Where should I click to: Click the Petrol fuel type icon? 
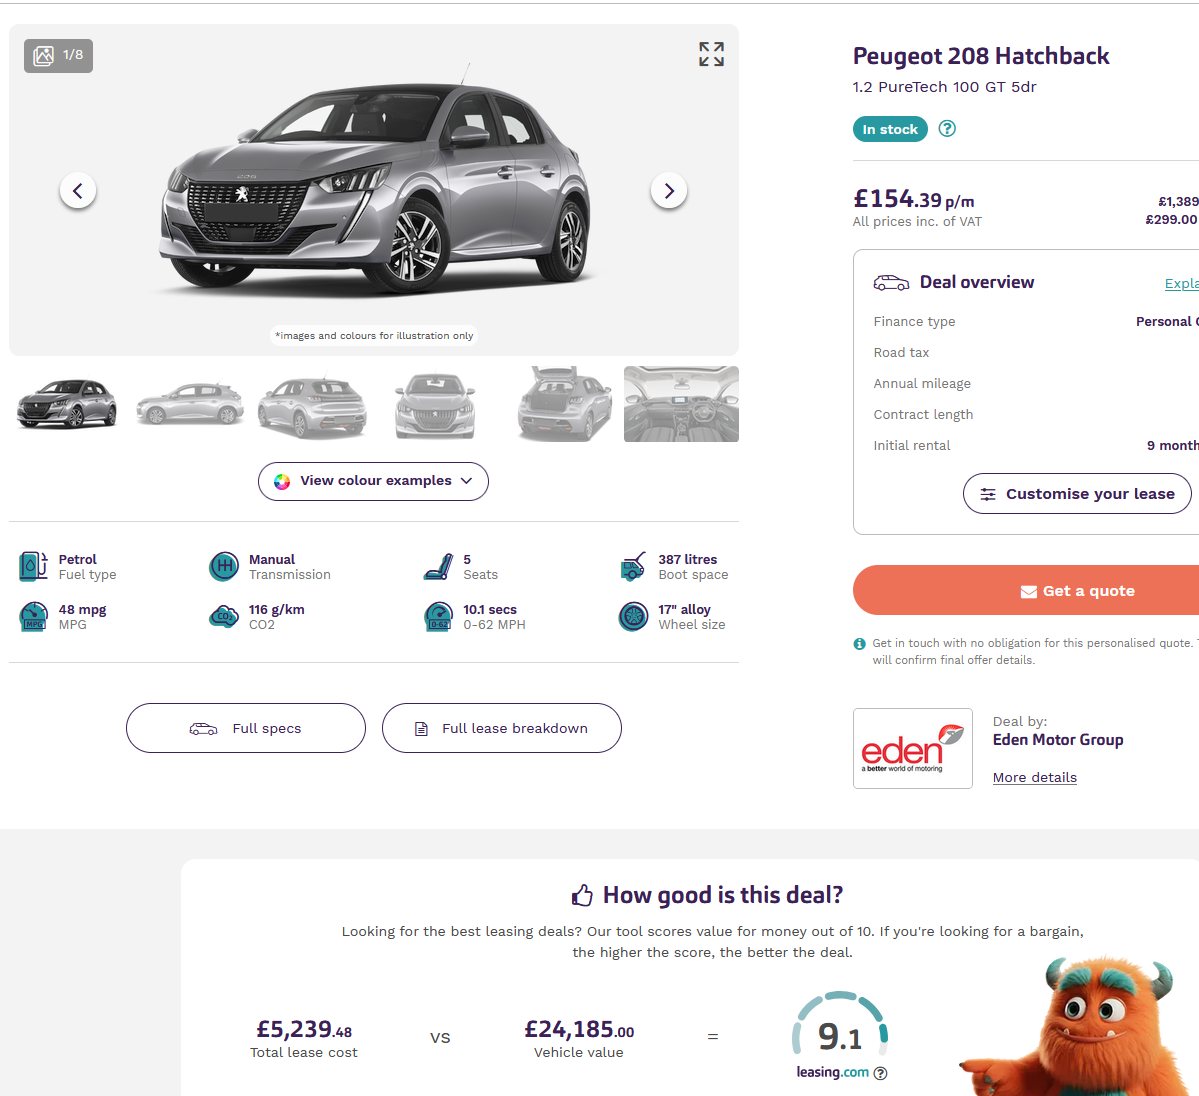pyautogui.click(x=33, y=567)
